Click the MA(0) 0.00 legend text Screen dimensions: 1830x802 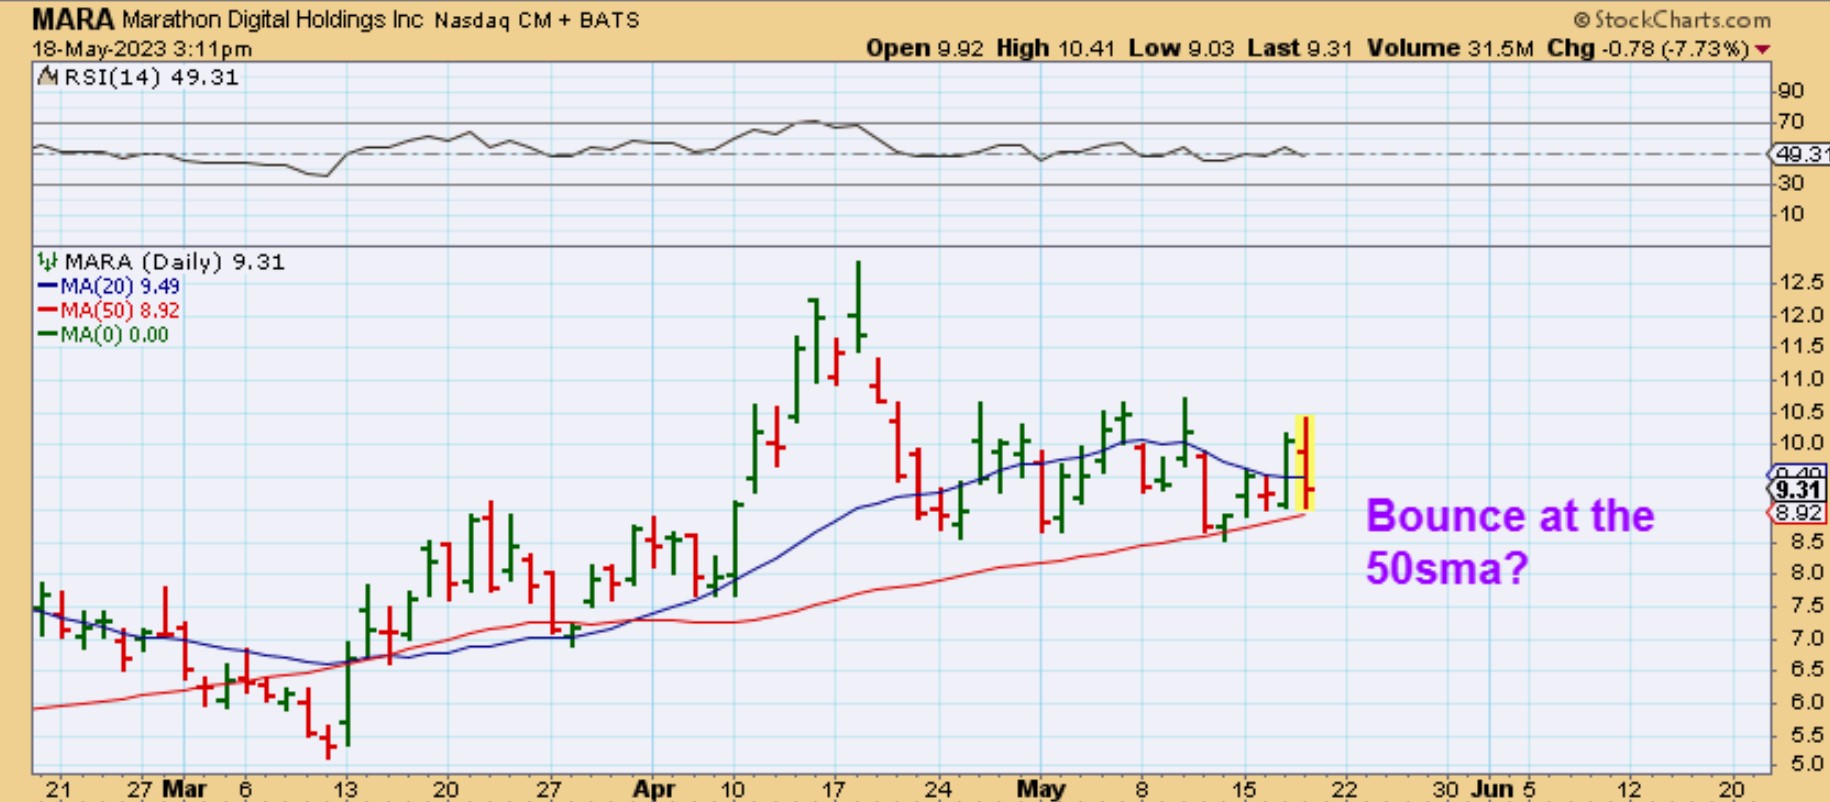(x=114, y=334)
